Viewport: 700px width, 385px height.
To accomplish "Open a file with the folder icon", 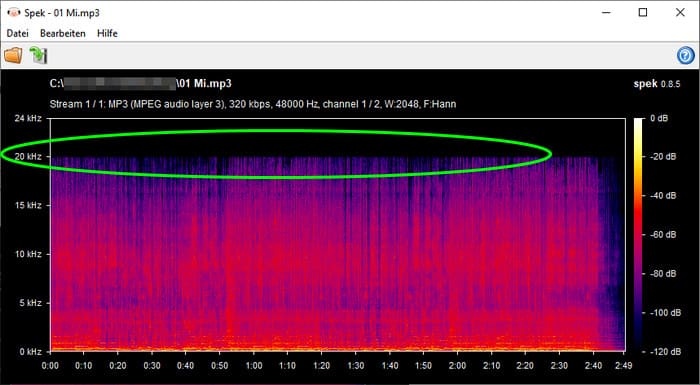I will (13, 55).
